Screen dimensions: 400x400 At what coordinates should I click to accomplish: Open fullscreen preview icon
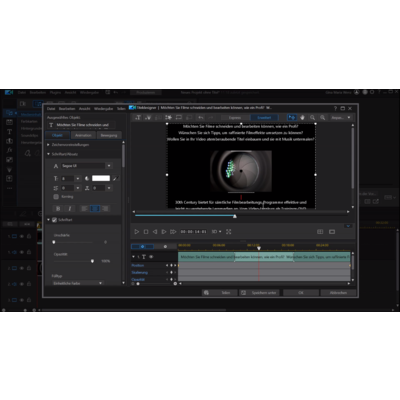coord(229,232)
